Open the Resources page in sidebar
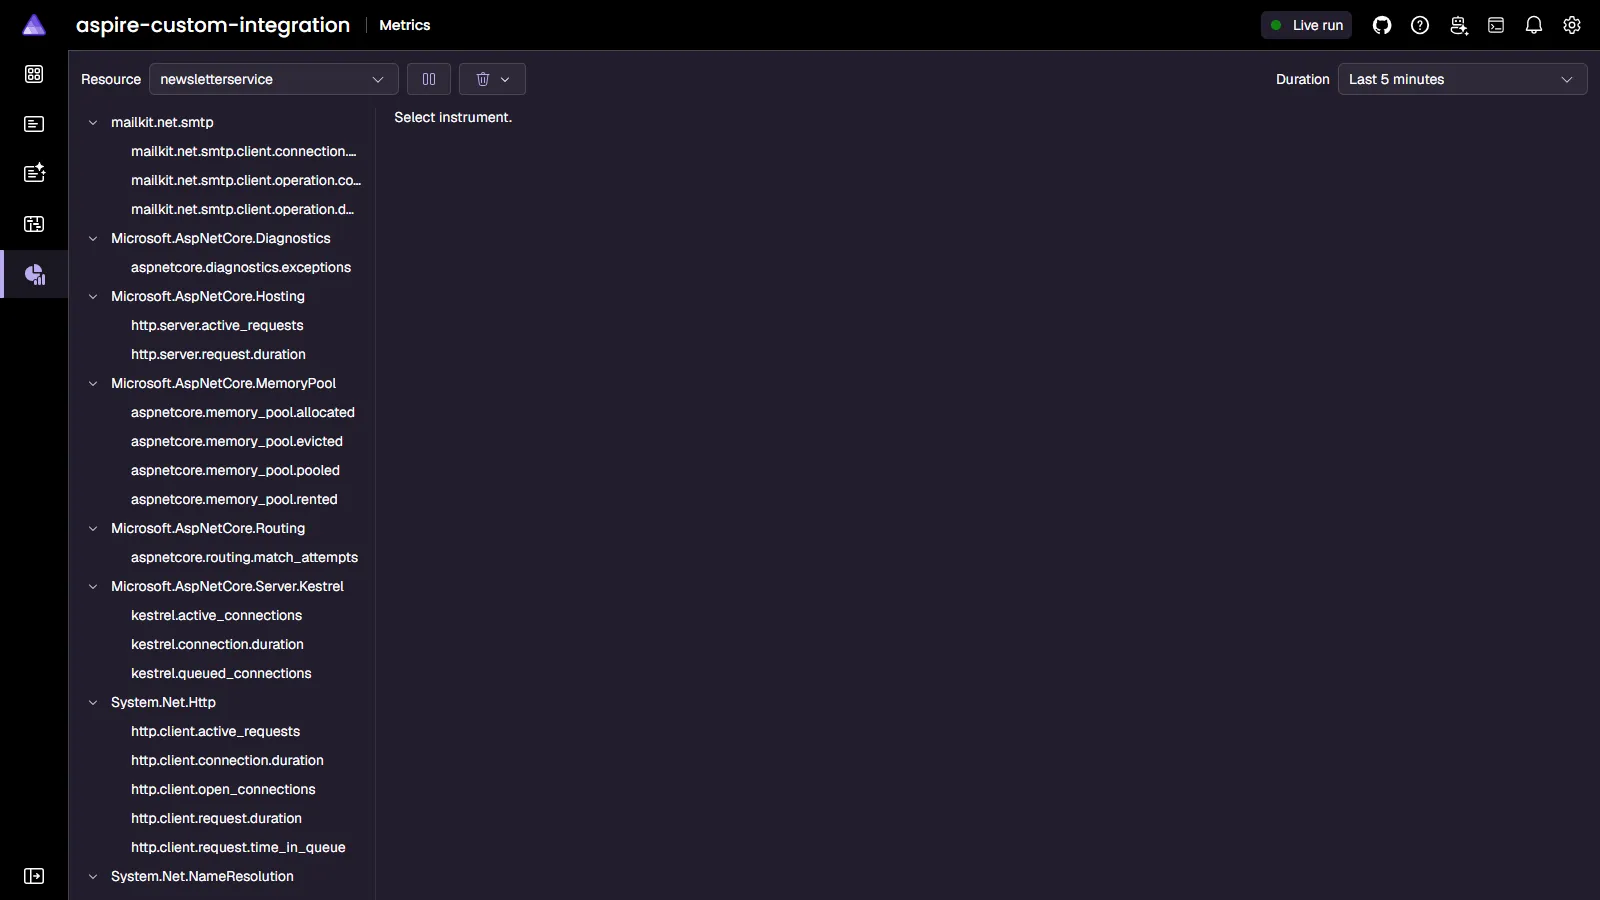Image resolution: width=1600 pixels, height=900 pixels. point(34,74)
